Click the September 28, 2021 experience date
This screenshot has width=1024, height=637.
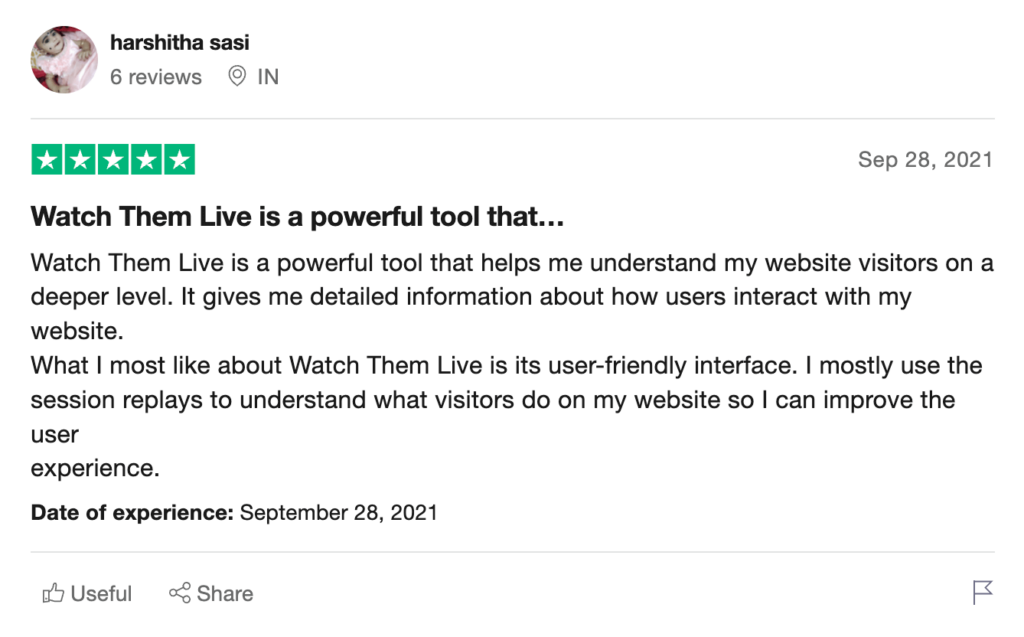click(x=338, y=512)
